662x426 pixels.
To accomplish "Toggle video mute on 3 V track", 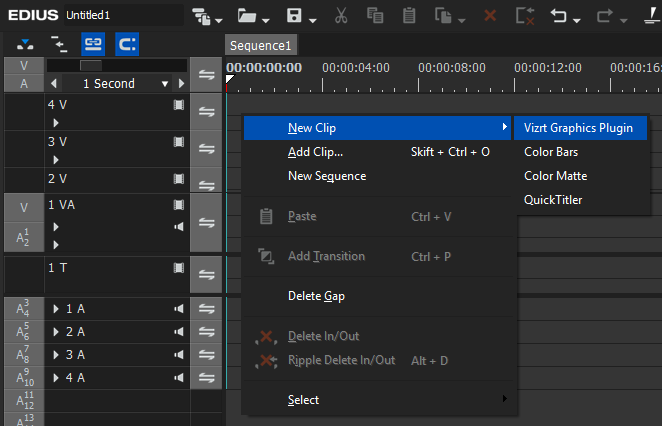I will pyautogui.click(x=179, y=141).
